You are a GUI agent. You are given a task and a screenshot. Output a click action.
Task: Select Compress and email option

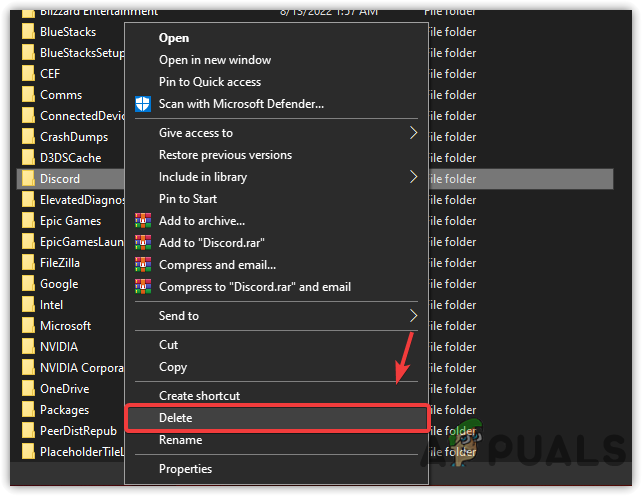(x=217, y=265)
